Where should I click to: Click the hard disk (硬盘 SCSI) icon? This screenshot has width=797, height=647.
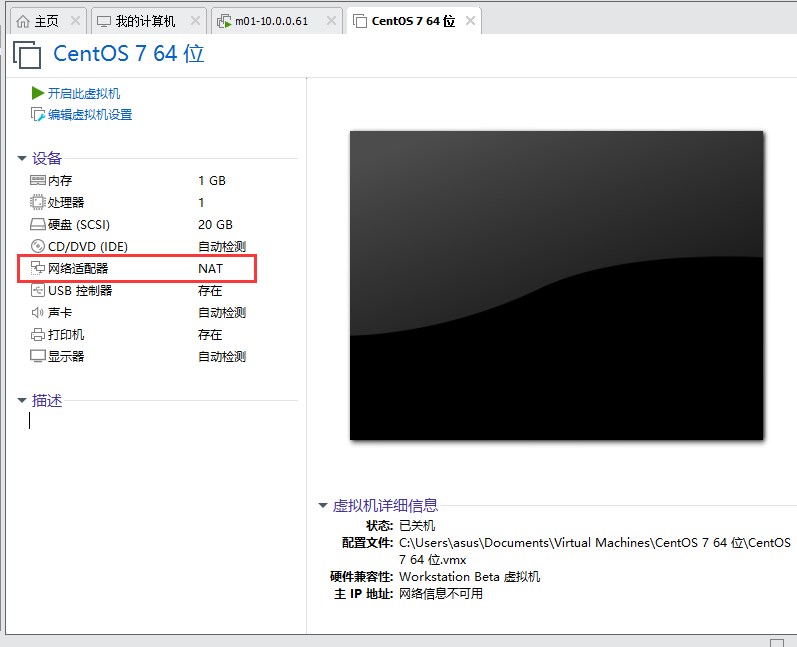[38, 225]
